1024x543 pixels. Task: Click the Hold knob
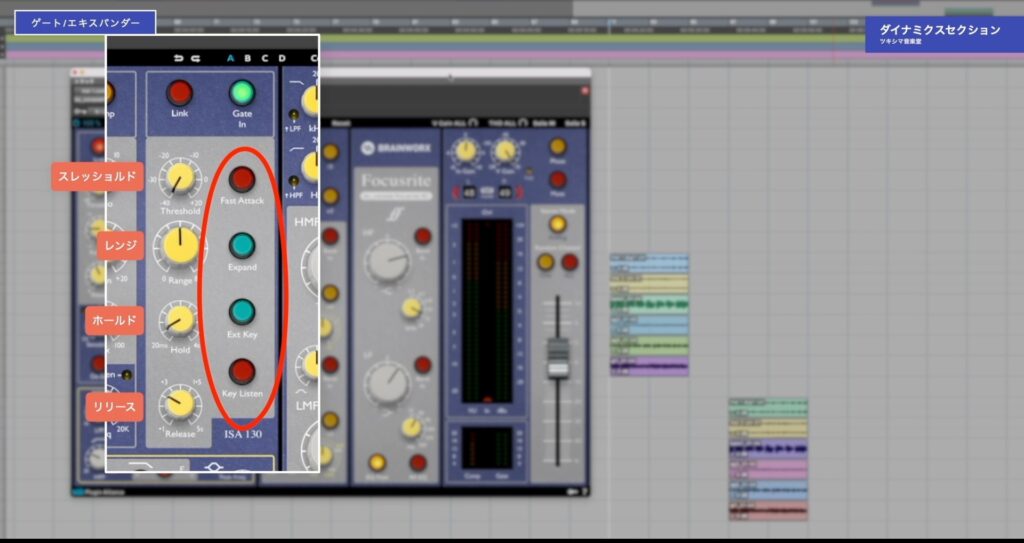[179, 318]
